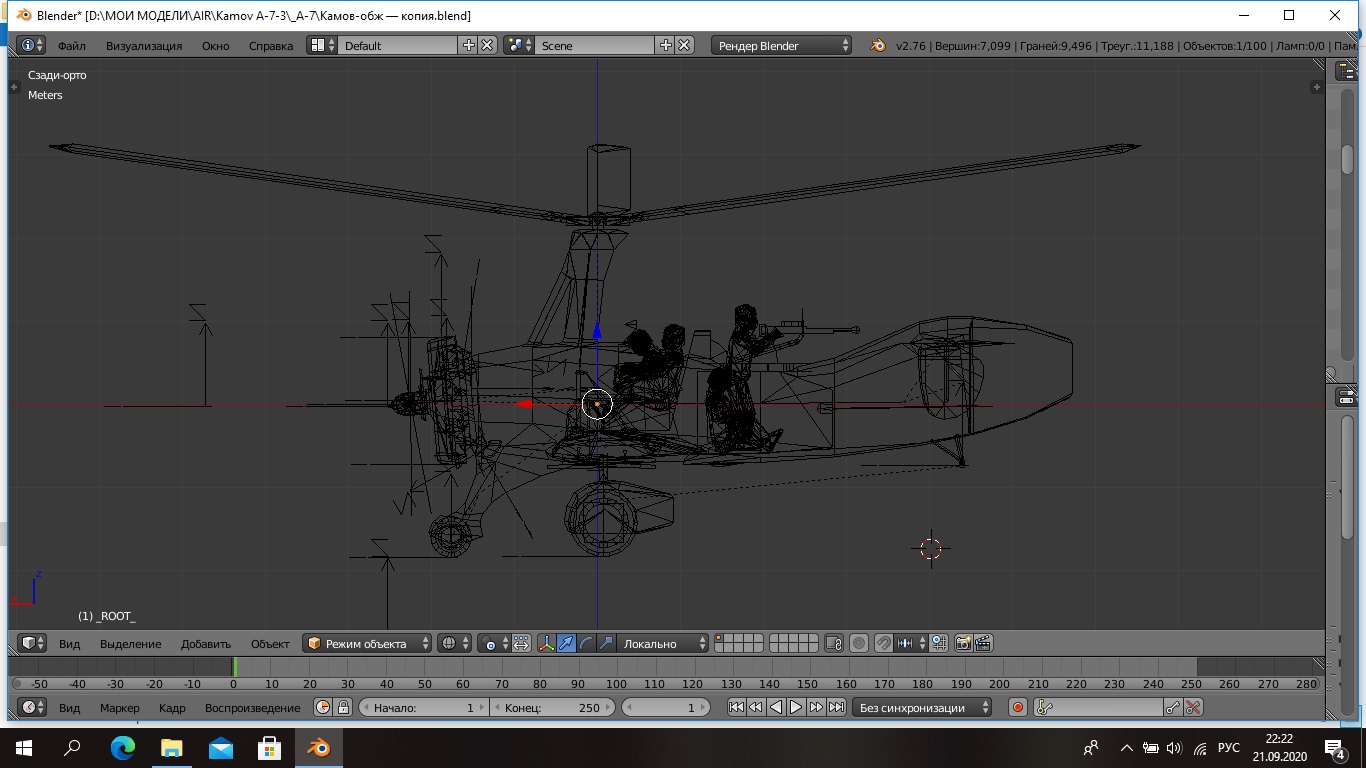Click the 'Конец: 250' end frame field
The width and height of the screenshot is (1366, 768).
coord(551,708)
